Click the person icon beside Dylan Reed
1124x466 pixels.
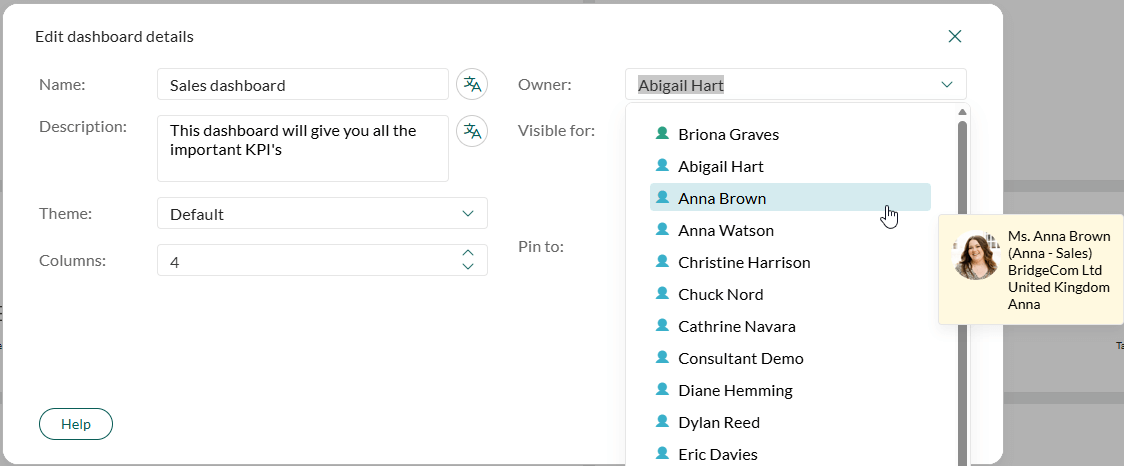(x=662, y=422)
